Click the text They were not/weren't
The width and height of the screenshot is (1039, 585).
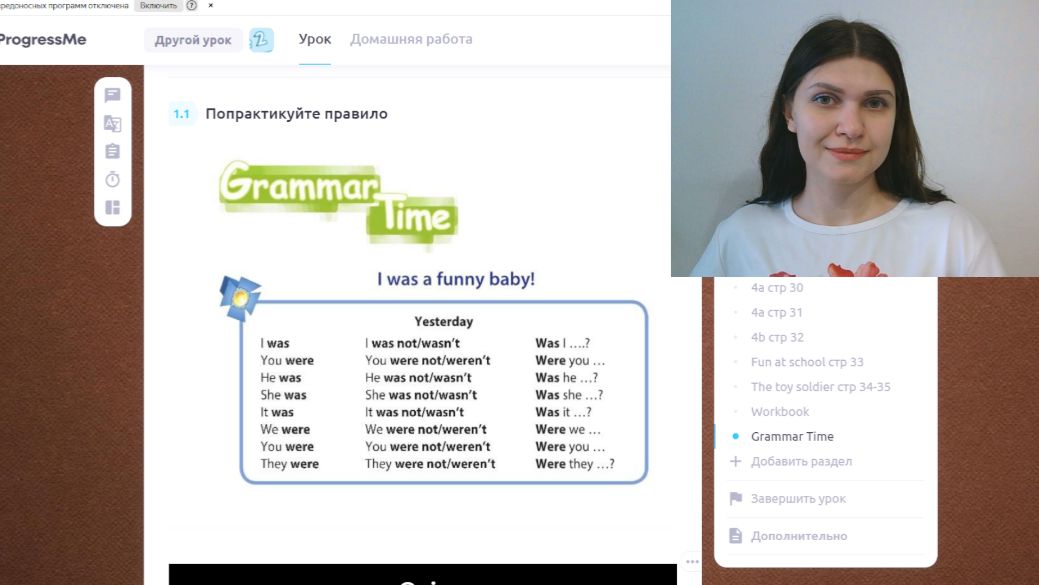[x=430, y=464]
